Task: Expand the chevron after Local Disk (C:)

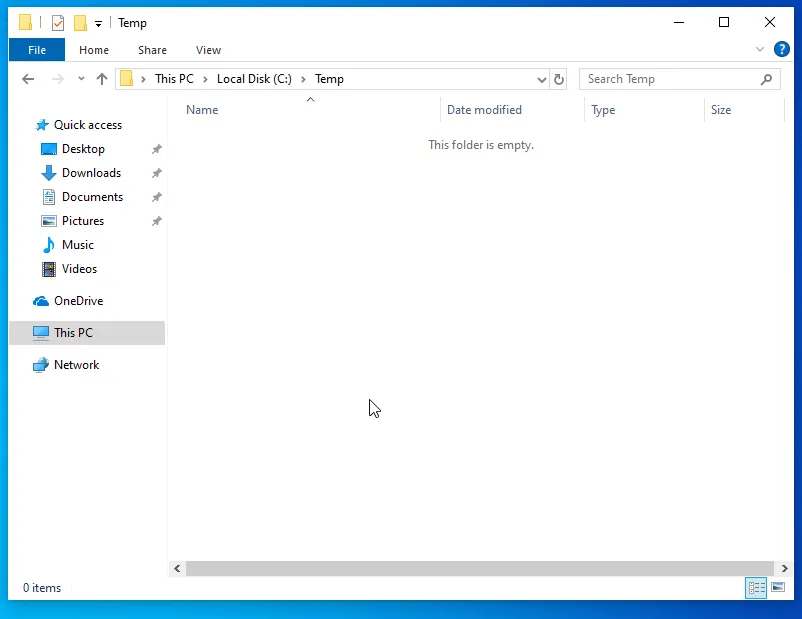Action: [303, 79]
